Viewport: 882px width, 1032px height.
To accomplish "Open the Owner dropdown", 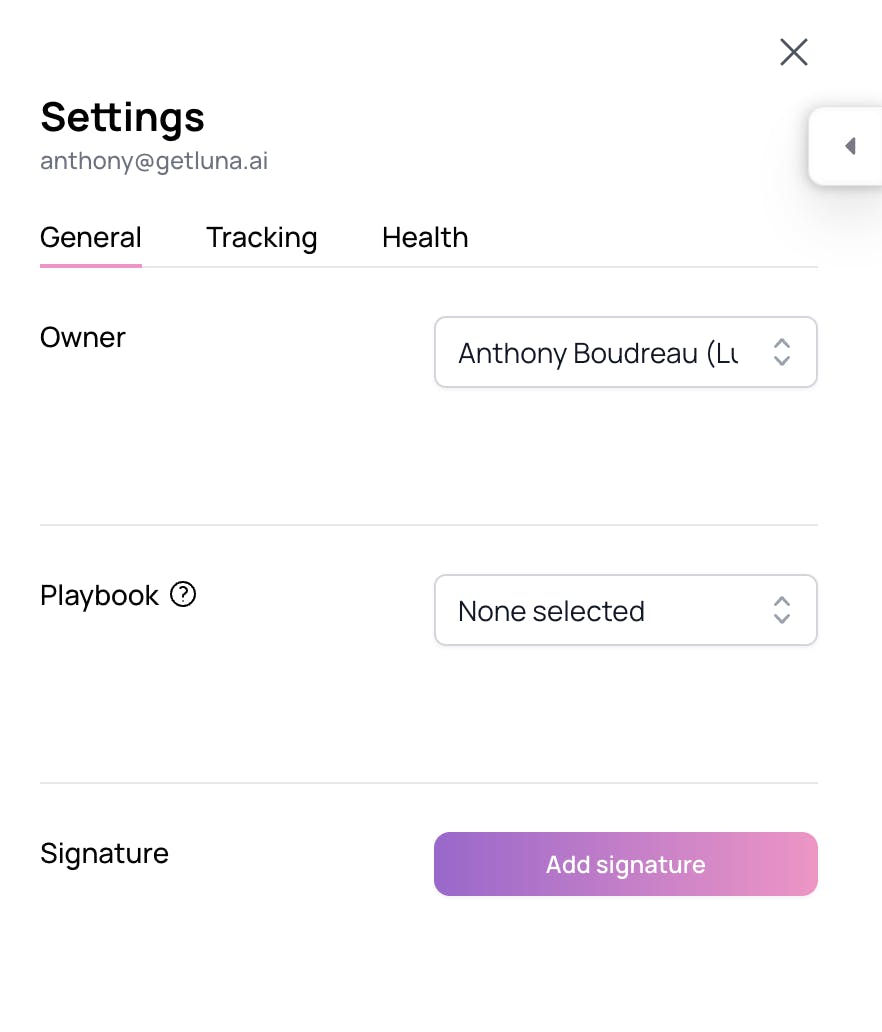I will [x=625, y=352].
